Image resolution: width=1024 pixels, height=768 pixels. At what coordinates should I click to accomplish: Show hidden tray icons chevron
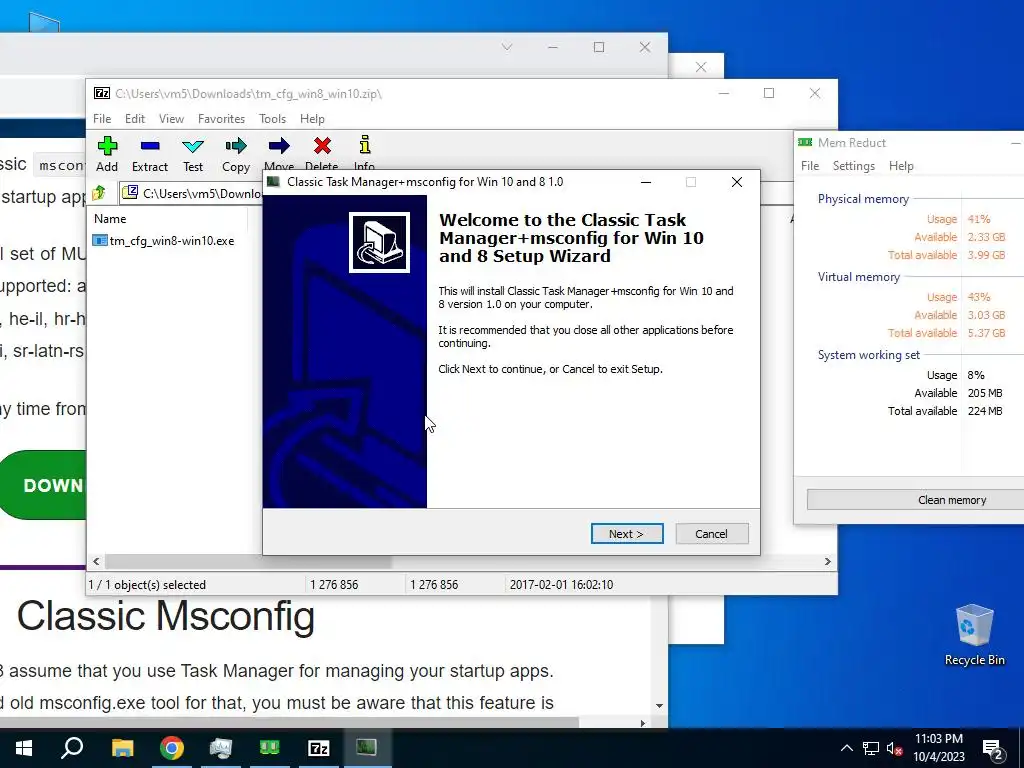(846, 748)
